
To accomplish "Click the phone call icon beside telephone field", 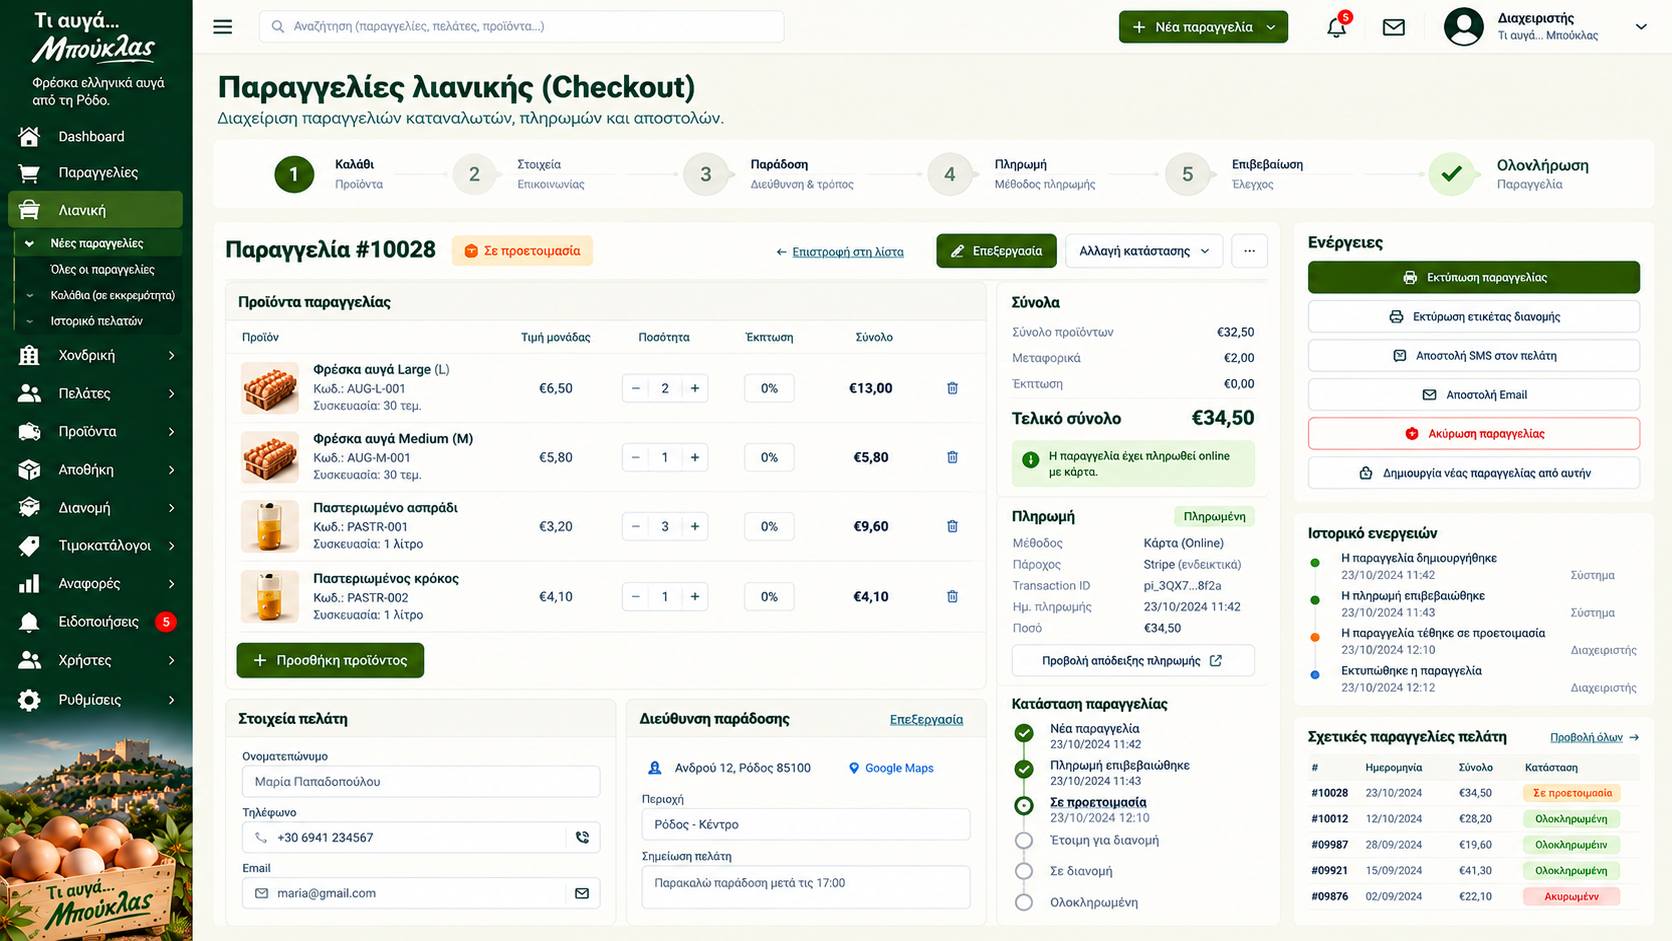I will click(582, 837).
